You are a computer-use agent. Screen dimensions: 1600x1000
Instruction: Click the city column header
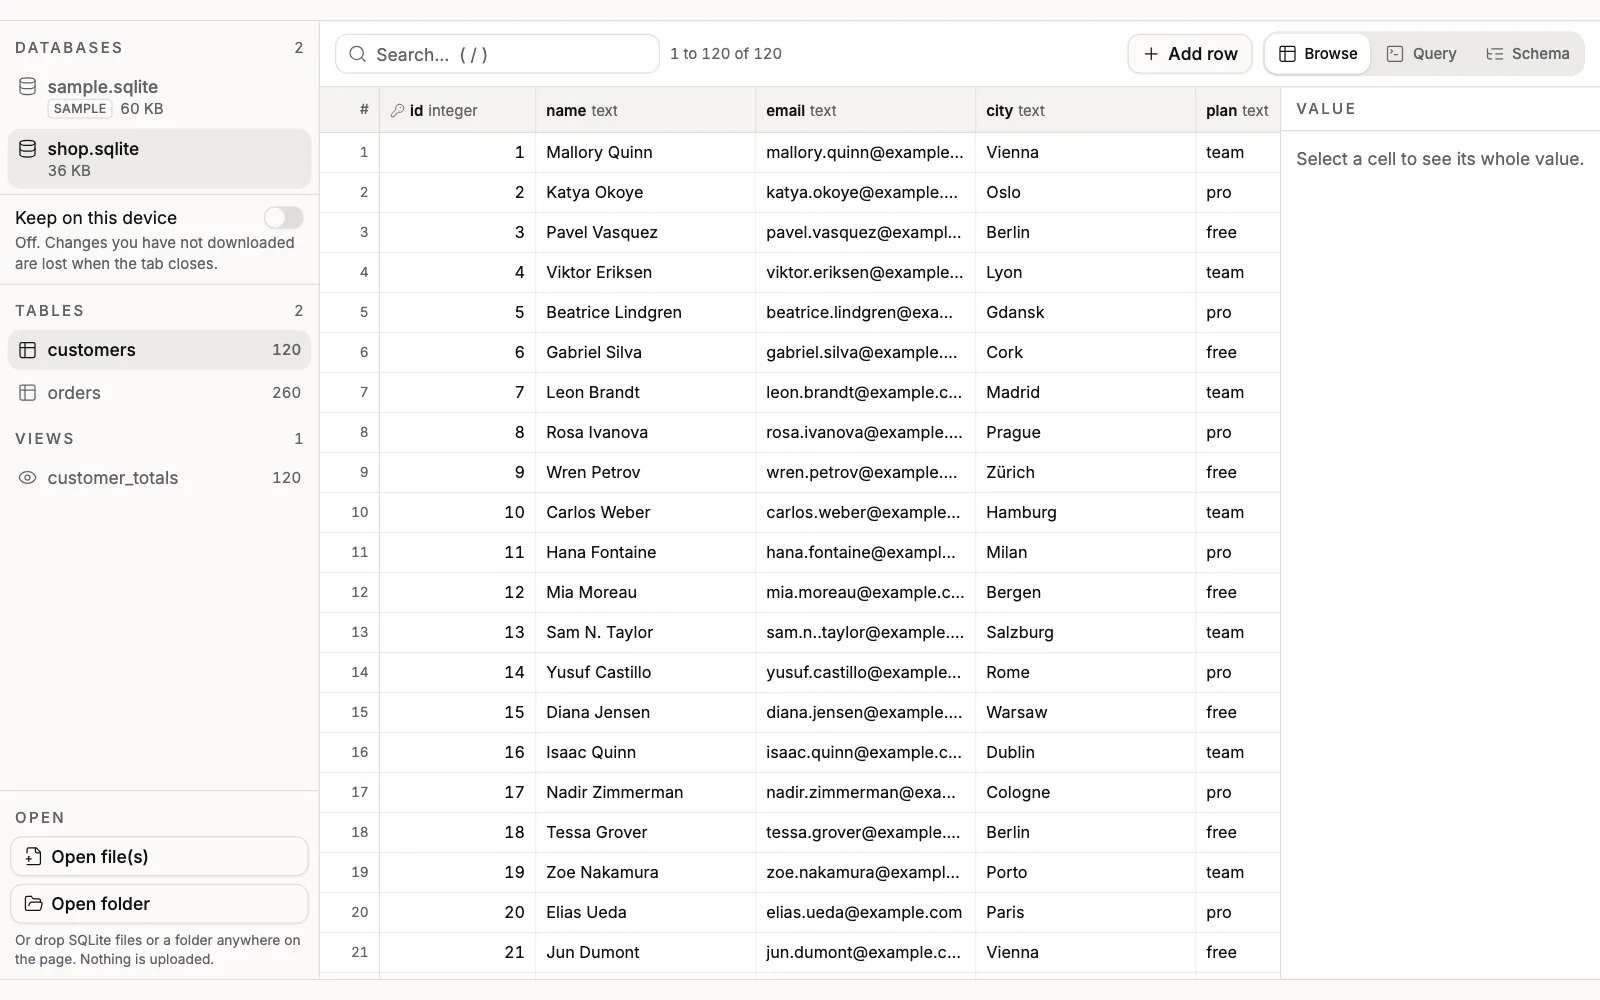tap(1085, 111)
